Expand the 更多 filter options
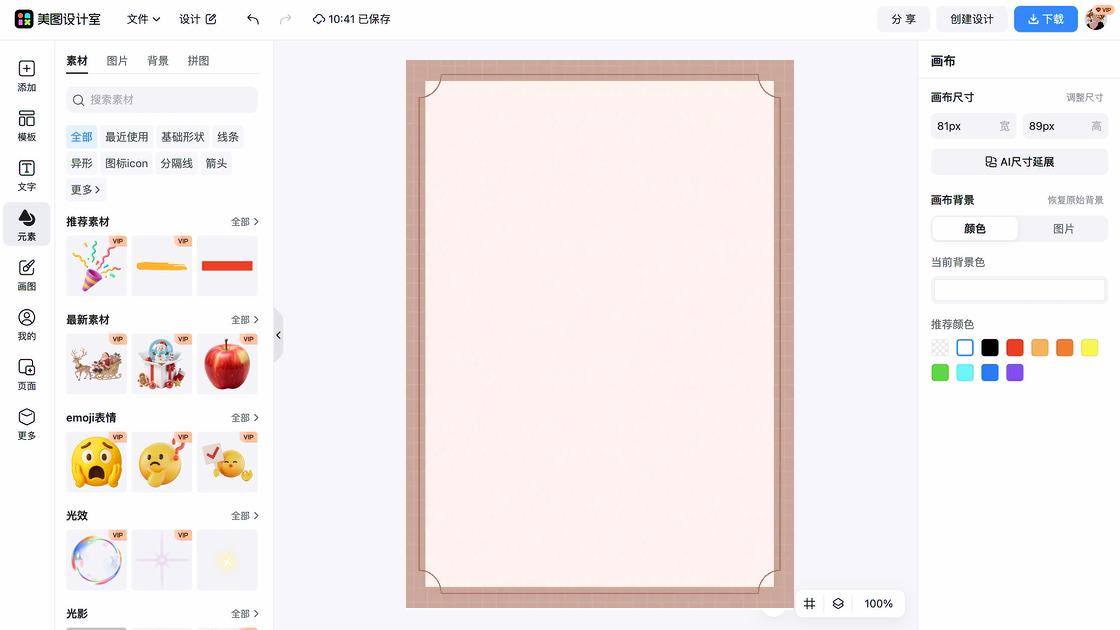 [84, 189]
